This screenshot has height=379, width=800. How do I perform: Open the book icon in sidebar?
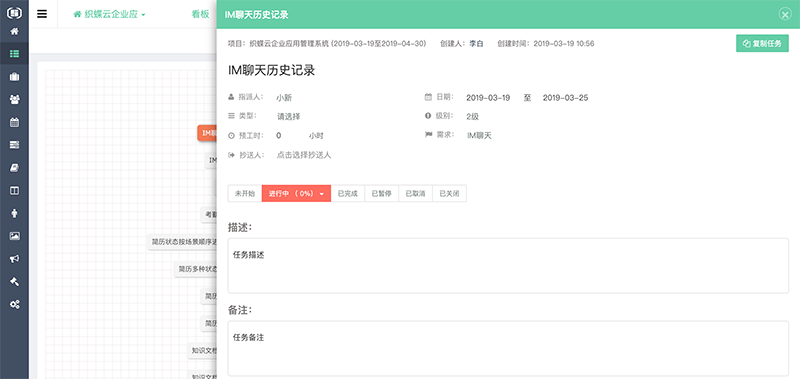14,168
